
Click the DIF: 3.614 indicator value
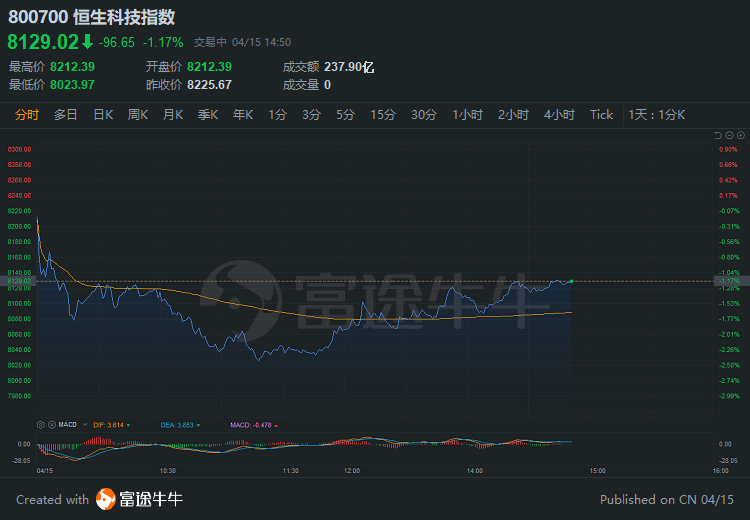111,425
